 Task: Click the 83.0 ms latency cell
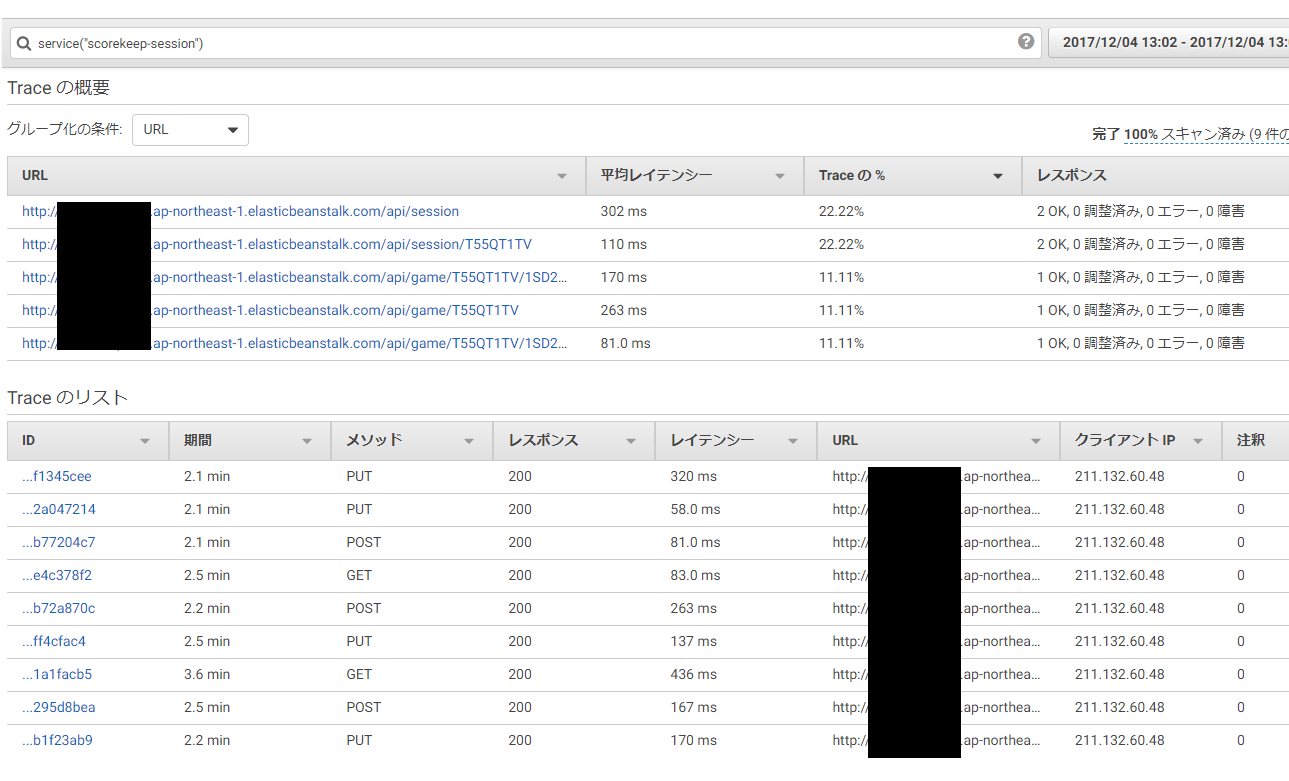(x=695, y=575)
